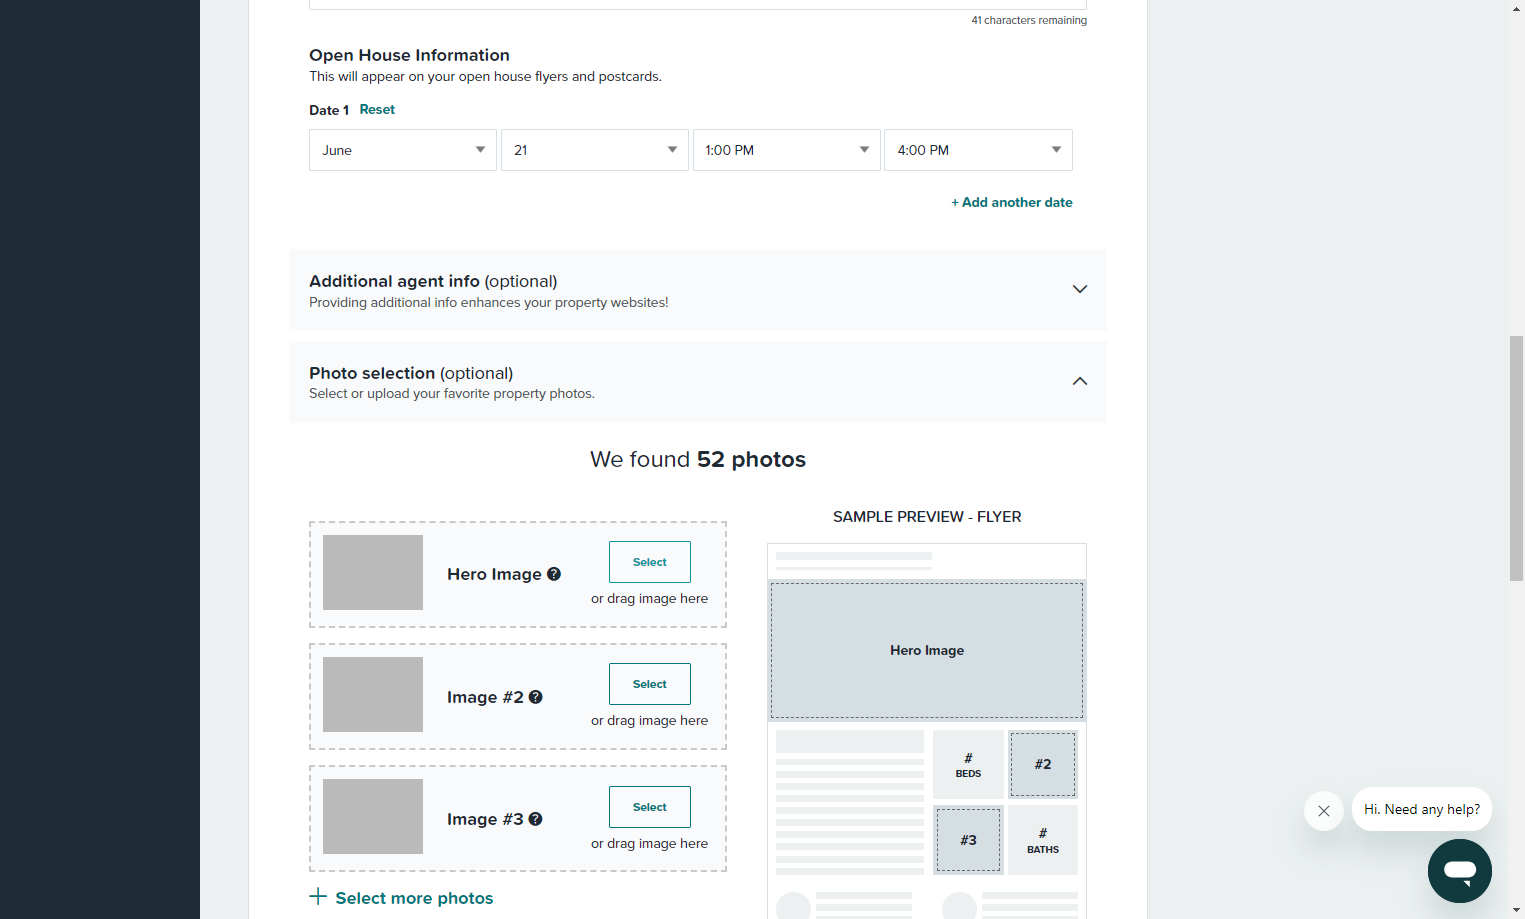Open the chat support bubble icon
The height and width of the screenshot is (919, 1525).
(1460, 871)
